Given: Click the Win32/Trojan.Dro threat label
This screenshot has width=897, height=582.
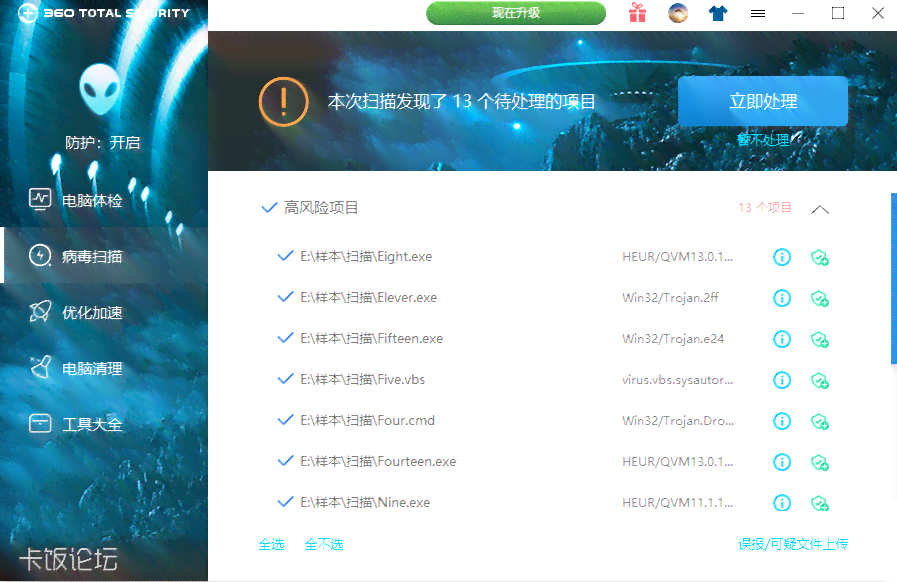Looking at the screenshot, I should click(678, 421).
